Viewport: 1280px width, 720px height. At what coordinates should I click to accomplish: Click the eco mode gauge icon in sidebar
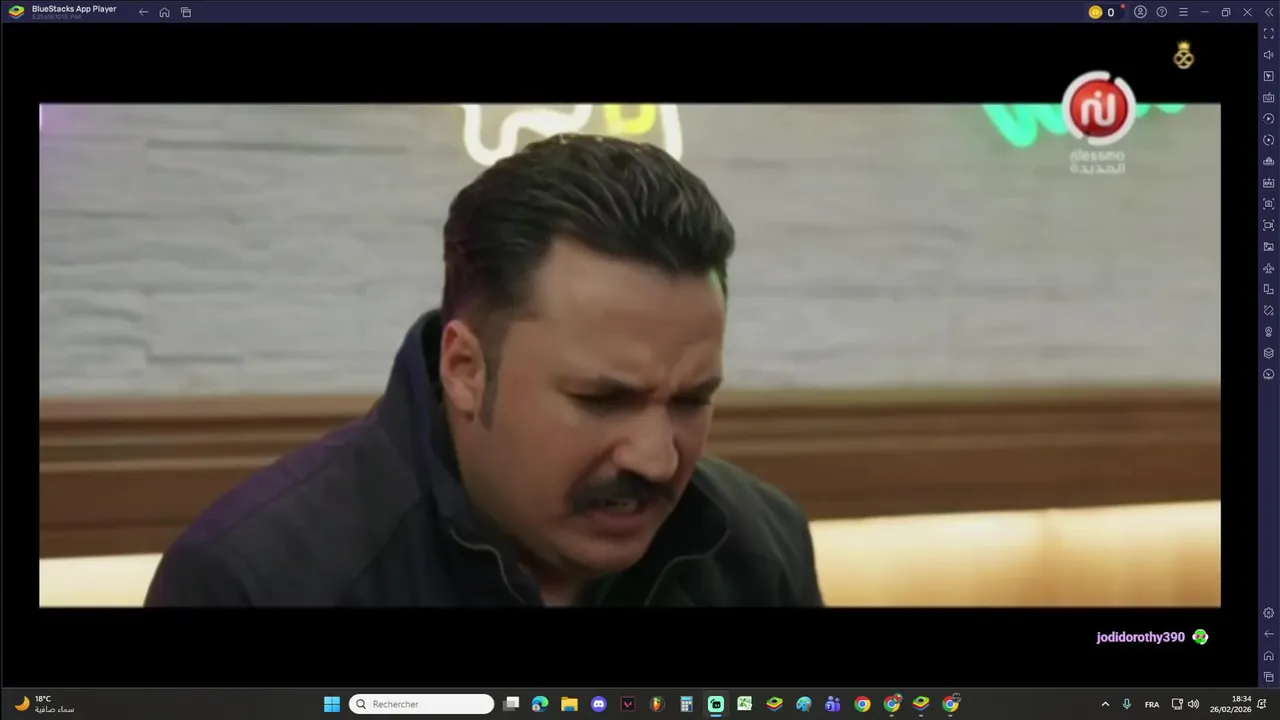[x=1268, y=374]
